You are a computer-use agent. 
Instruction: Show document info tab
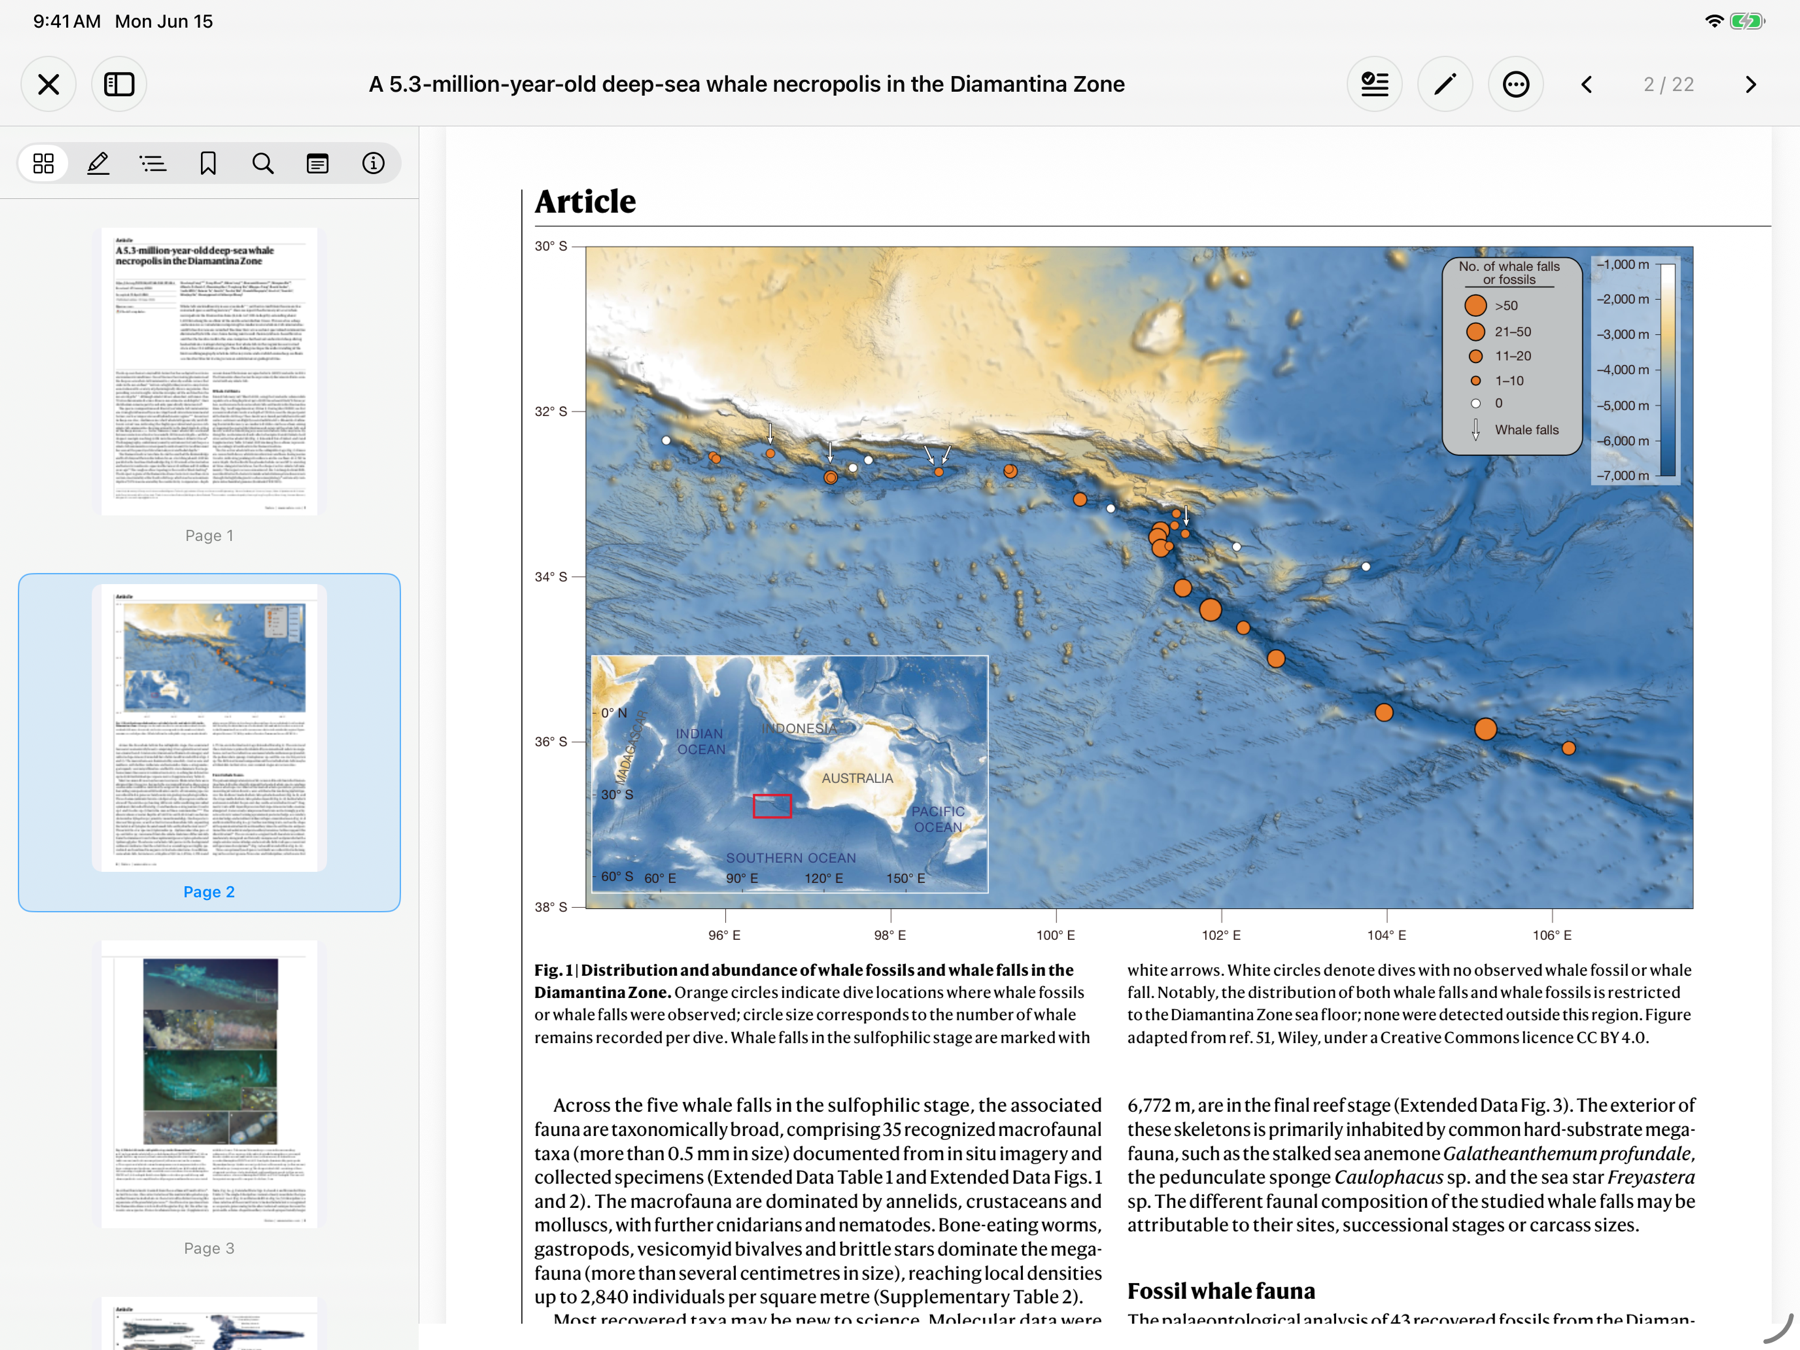pos(373,163)
